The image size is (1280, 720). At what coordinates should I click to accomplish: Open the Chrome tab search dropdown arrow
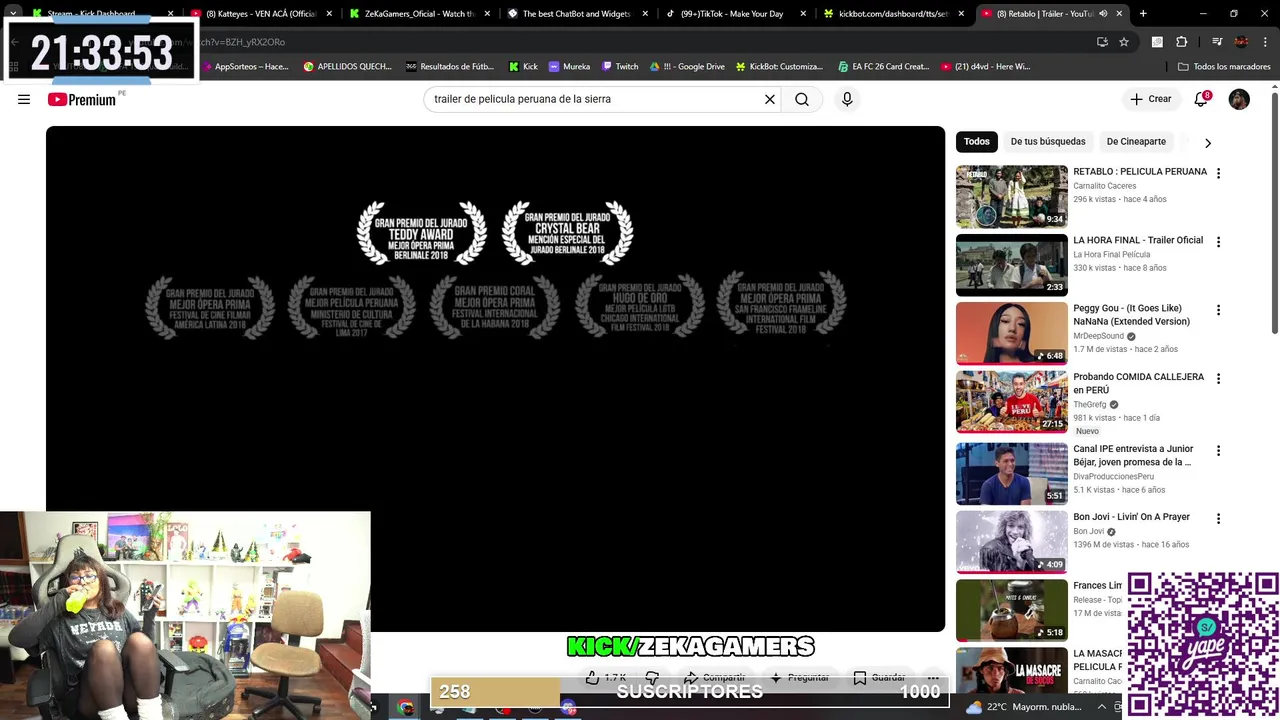click(x=13, y=14)
